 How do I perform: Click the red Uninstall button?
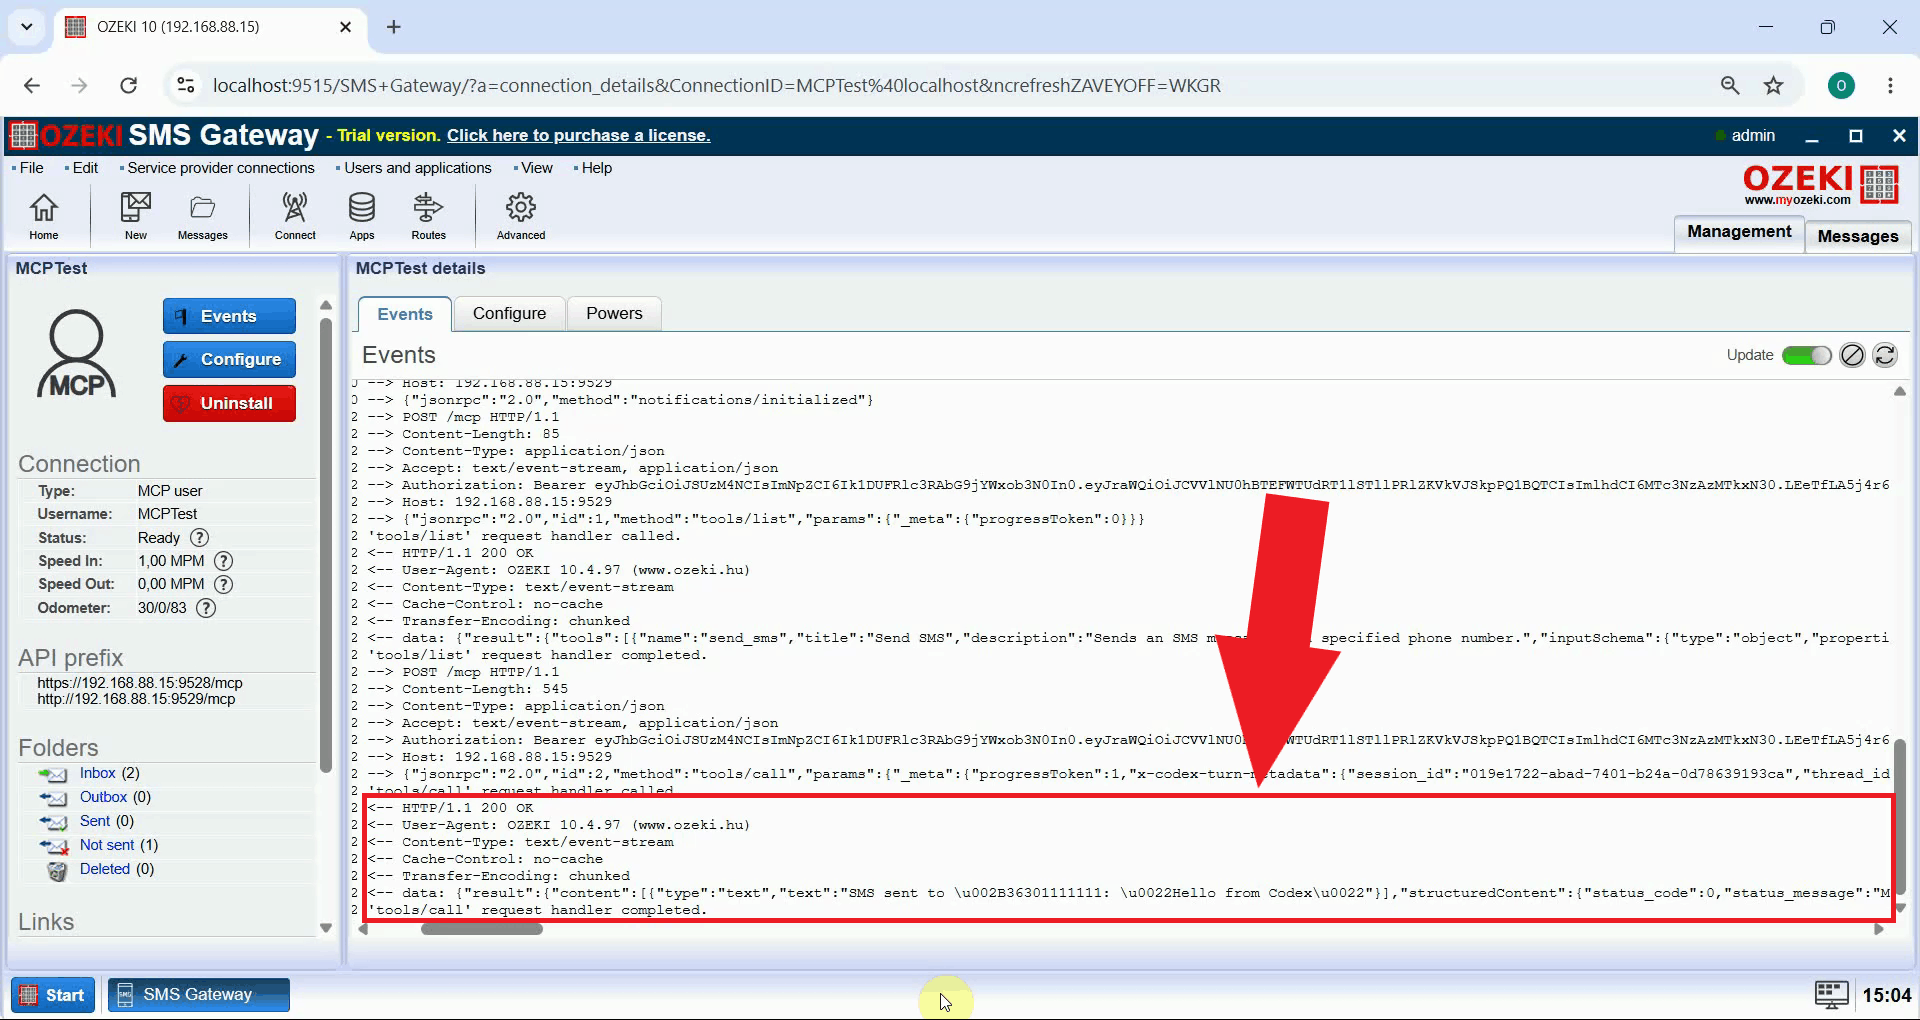[x=229, y=403]
